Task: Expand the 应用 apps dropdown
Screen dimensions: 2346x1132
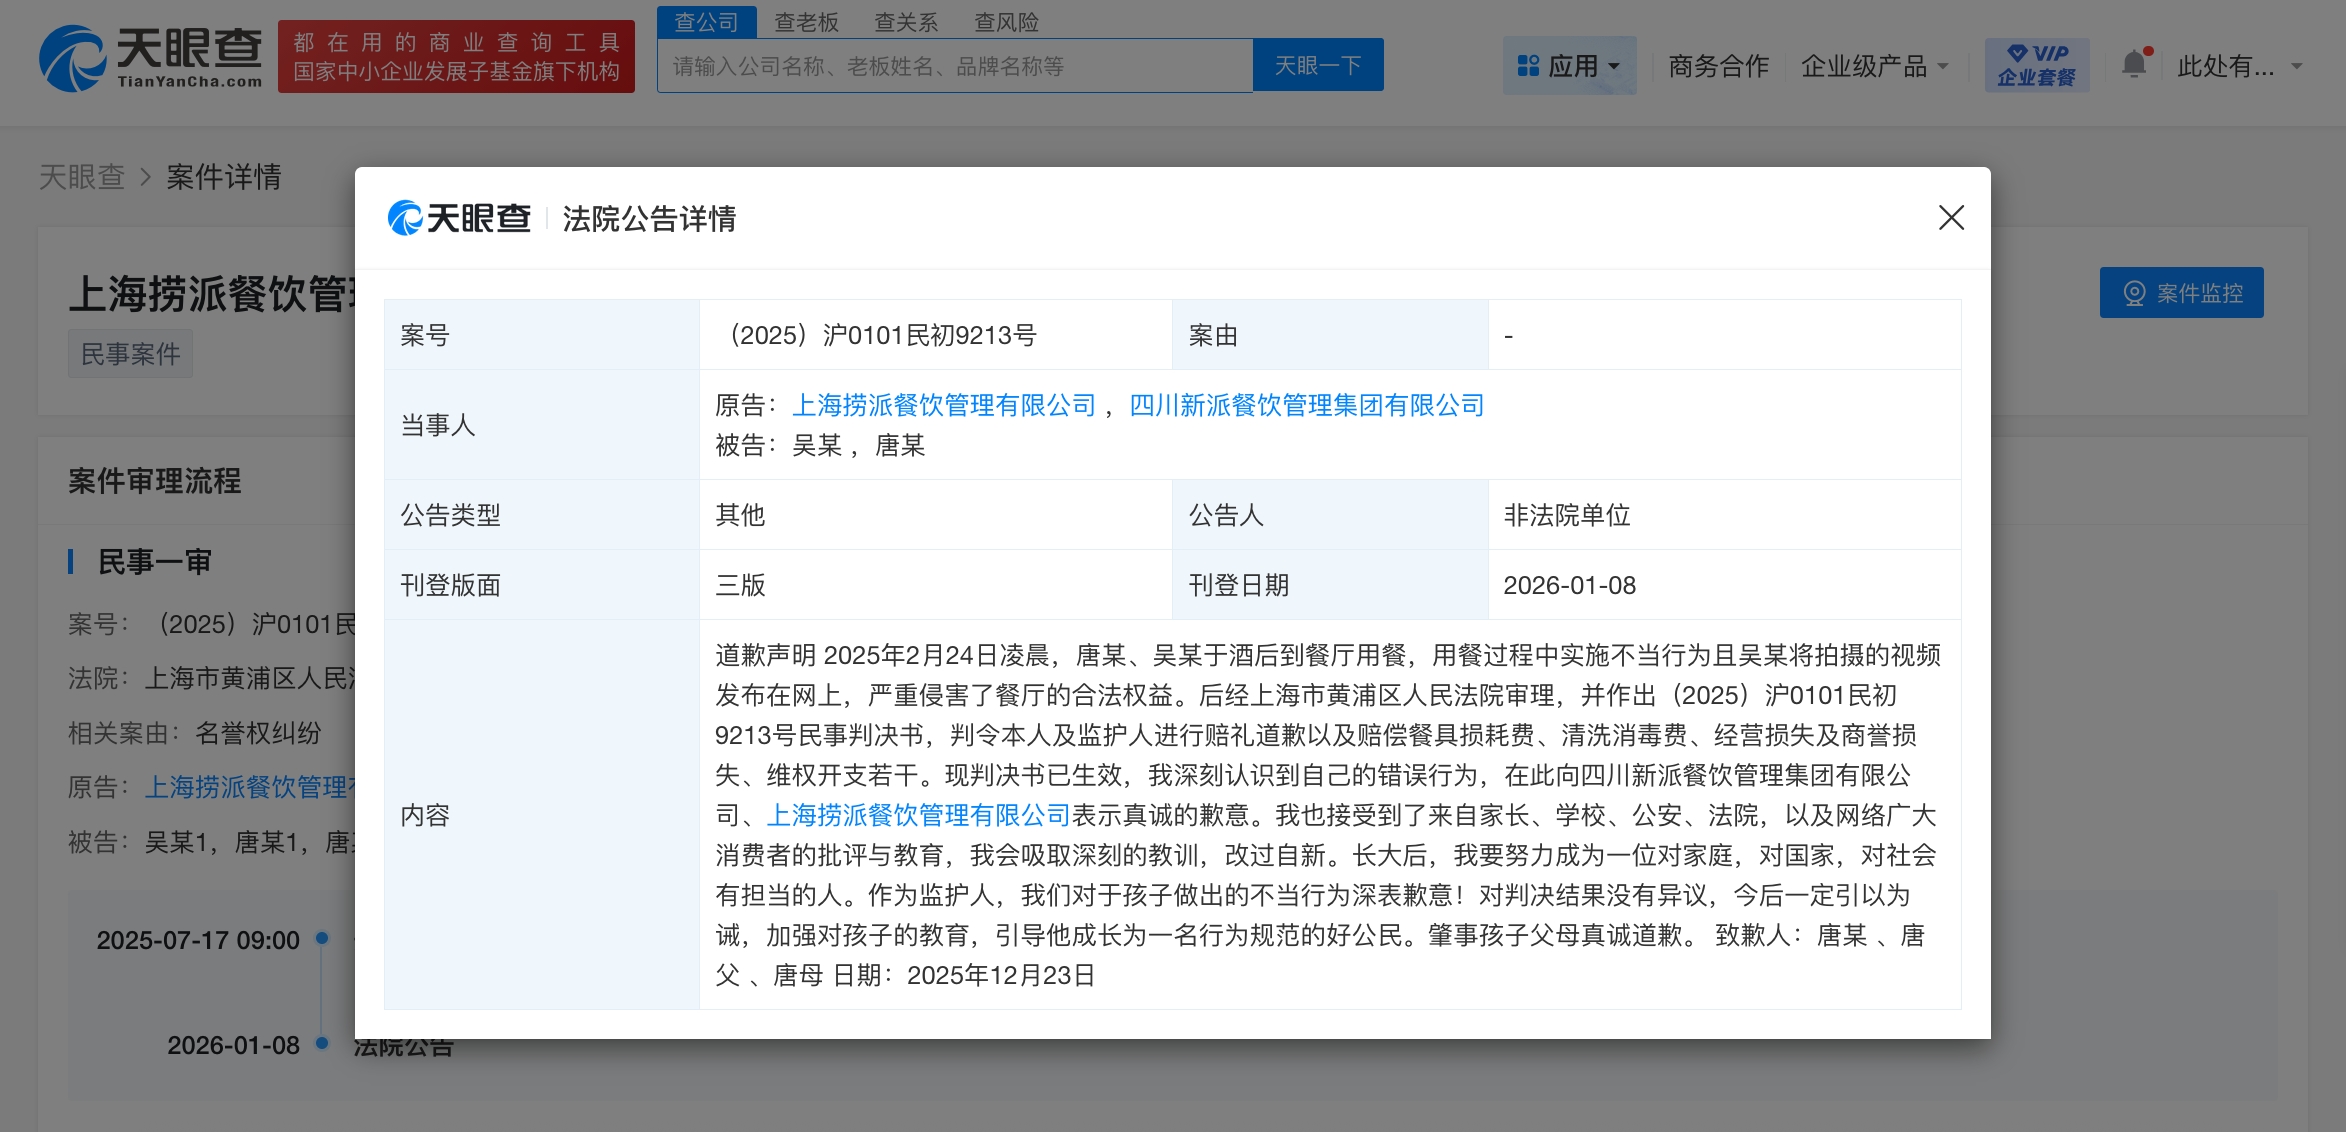Action: point(1569,66)
